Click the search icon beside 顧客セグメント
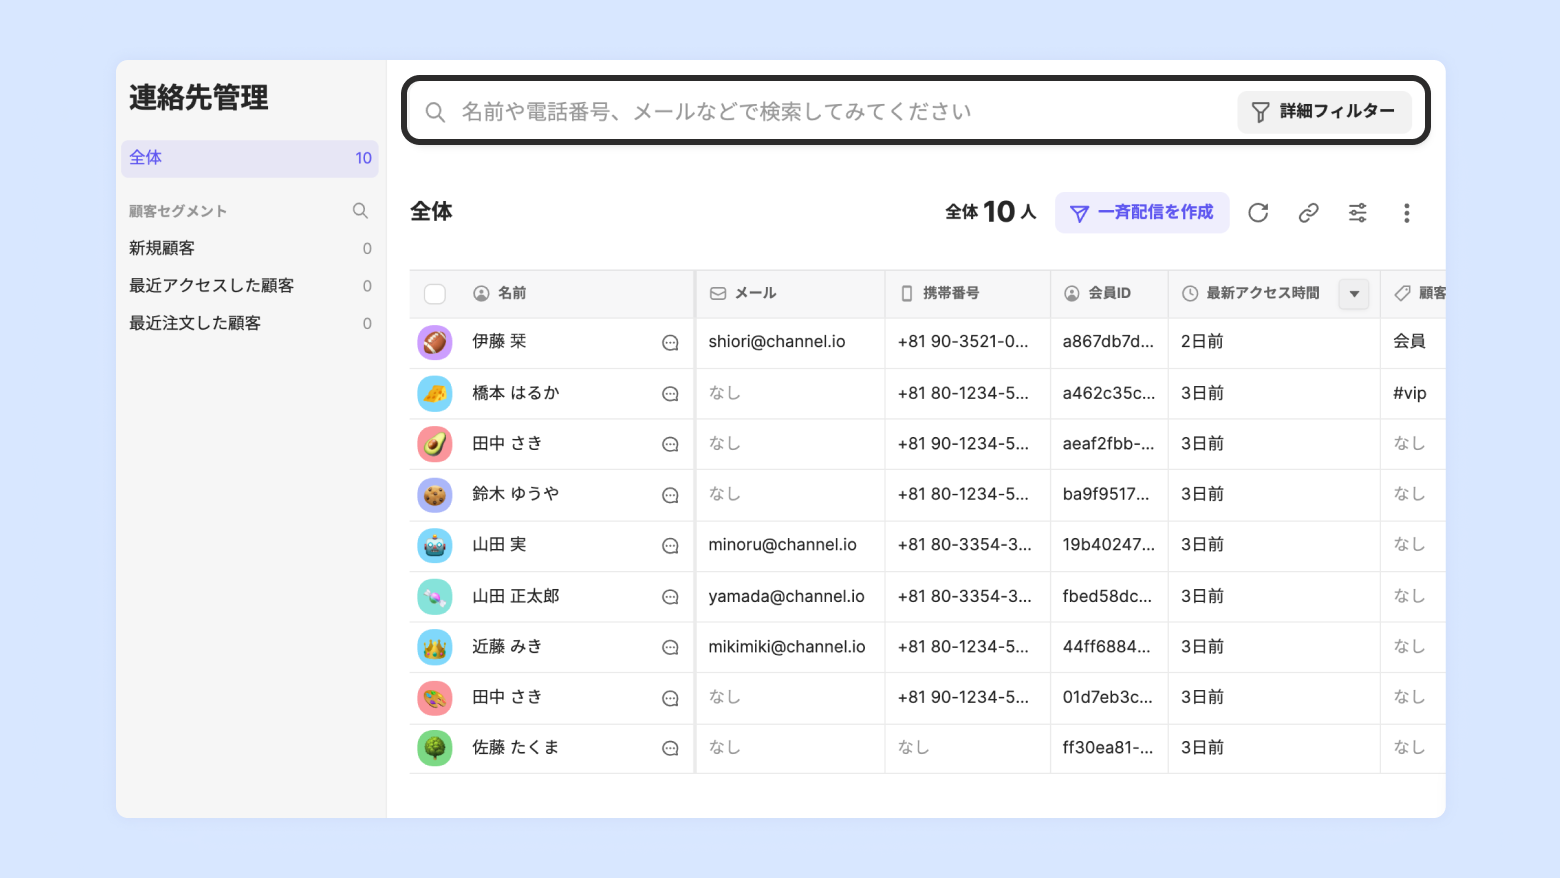This screenshot has height=878, width=1560. (360, 211)
